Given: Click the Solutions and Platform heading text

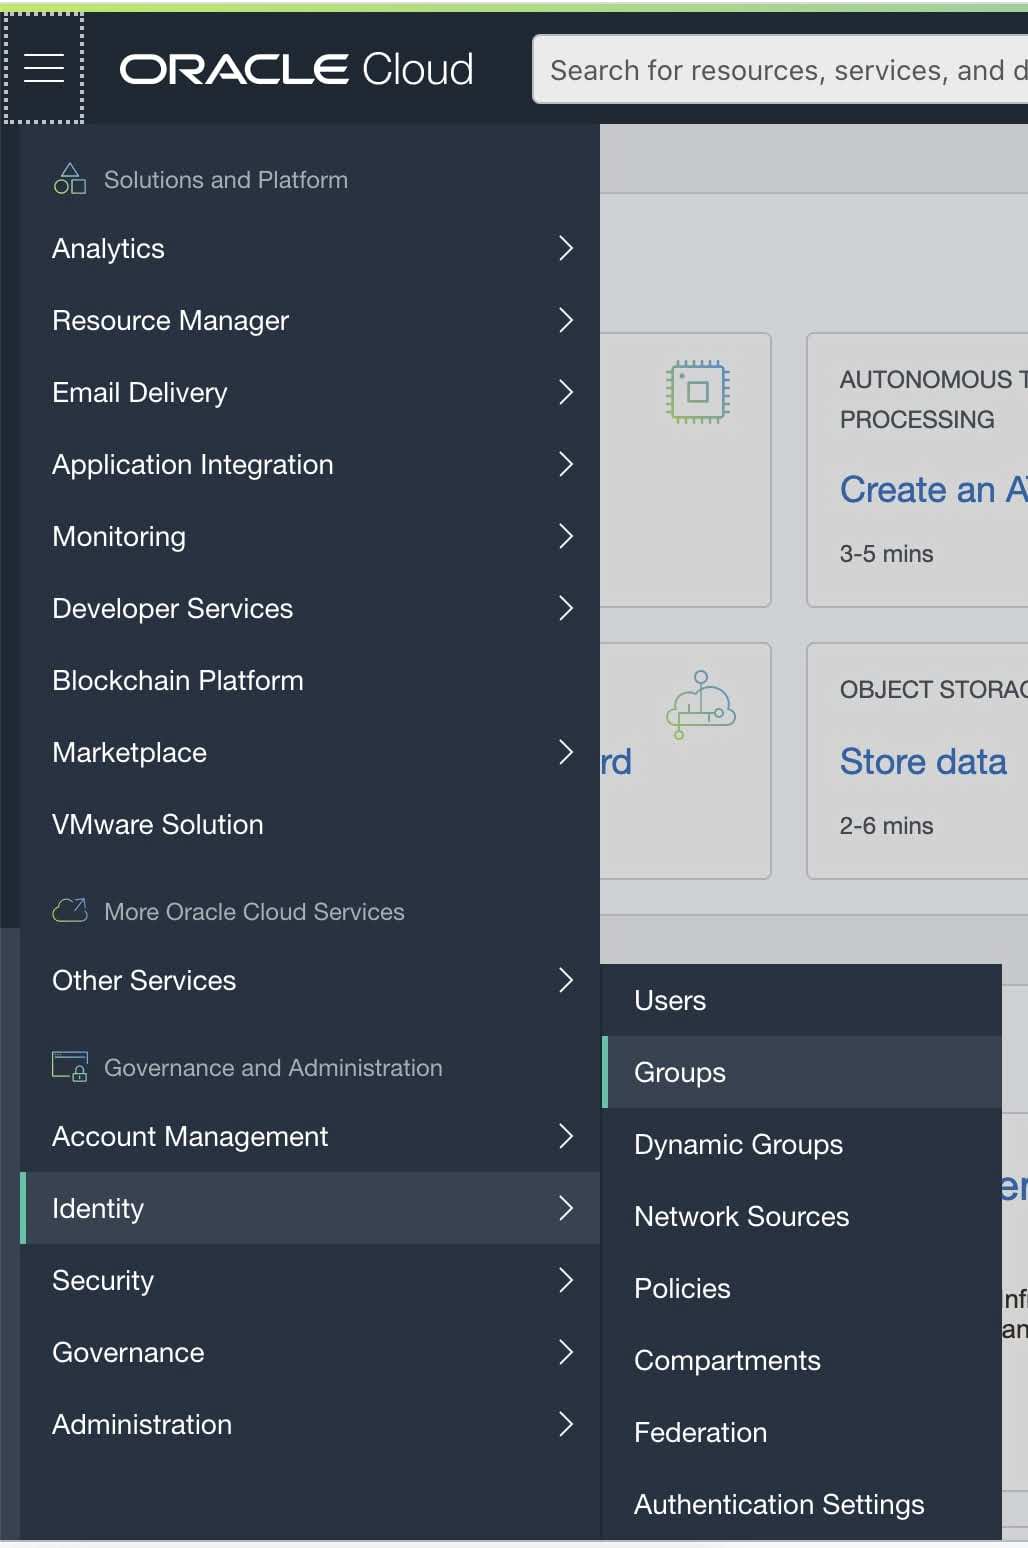Looking at the screenshot, I should click(226, 180).
